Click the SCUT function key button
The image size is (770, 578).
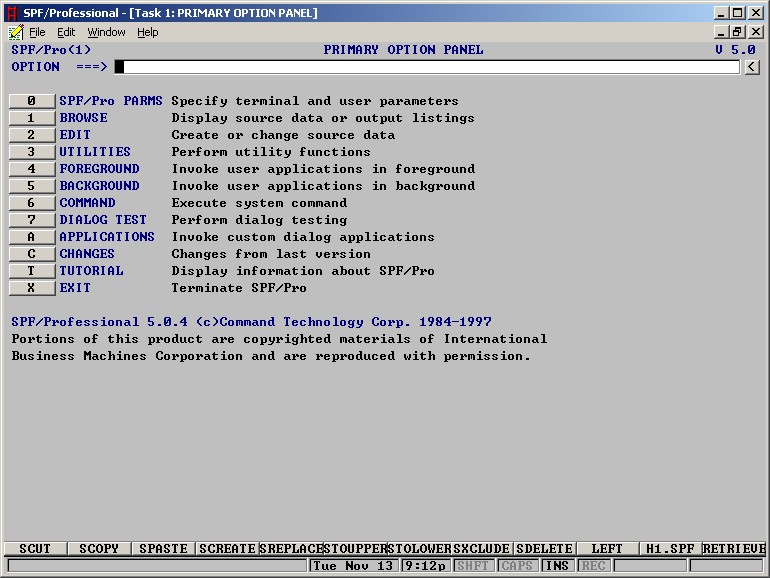(35, 549)
